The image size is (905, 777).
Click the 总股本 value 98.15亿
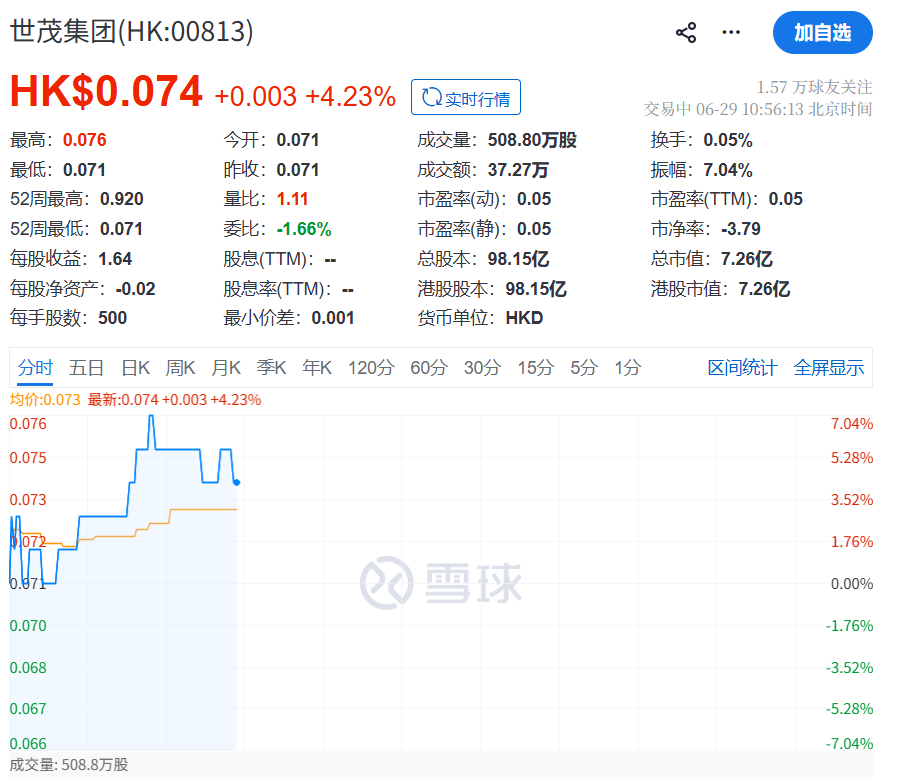pos(518,259)
